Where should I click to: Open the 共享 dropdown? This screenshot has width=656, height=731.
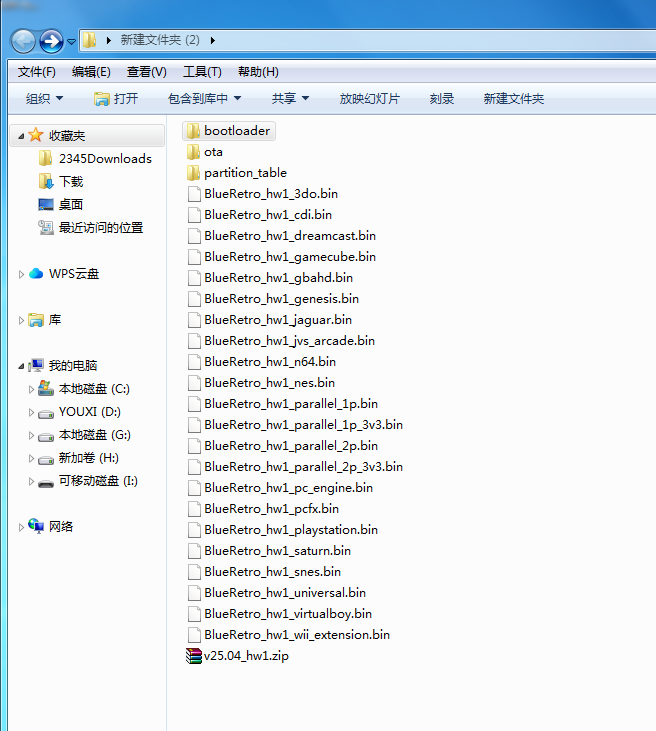(290, 98)
